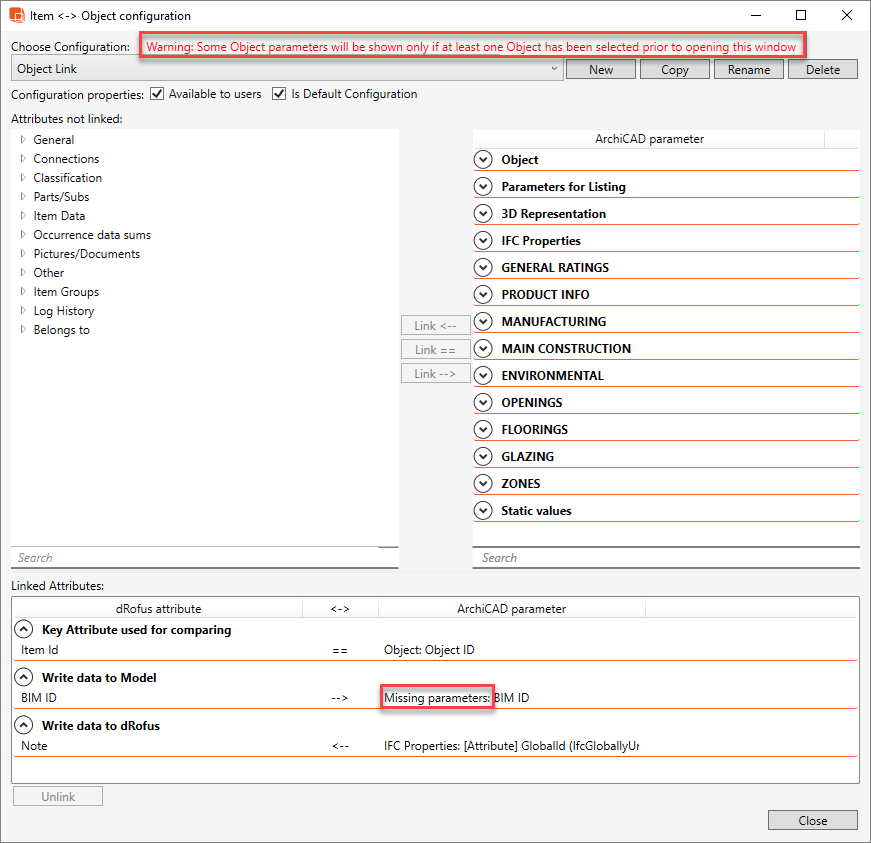871x843 pixels.
Task: Expand the General tree node
Action: pyautogui.click(x=23, y=140)
